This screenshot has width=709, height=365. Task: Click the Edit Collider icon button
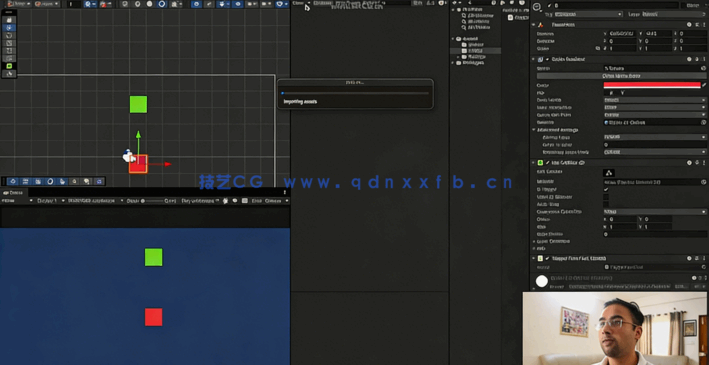point(609,173)
